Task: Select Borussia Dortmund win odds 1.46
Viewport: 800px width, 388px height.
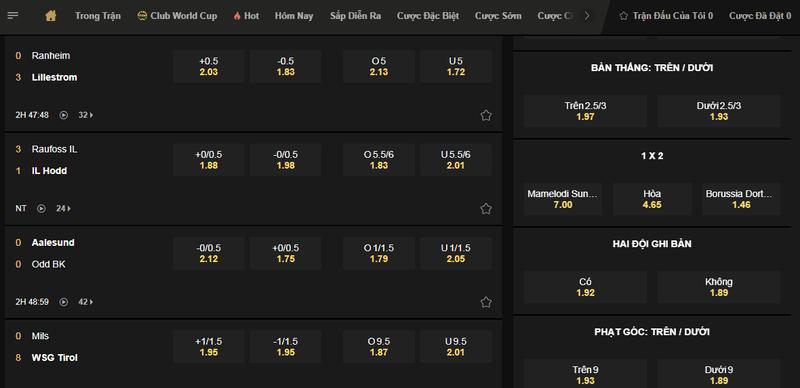Action: 741,199
